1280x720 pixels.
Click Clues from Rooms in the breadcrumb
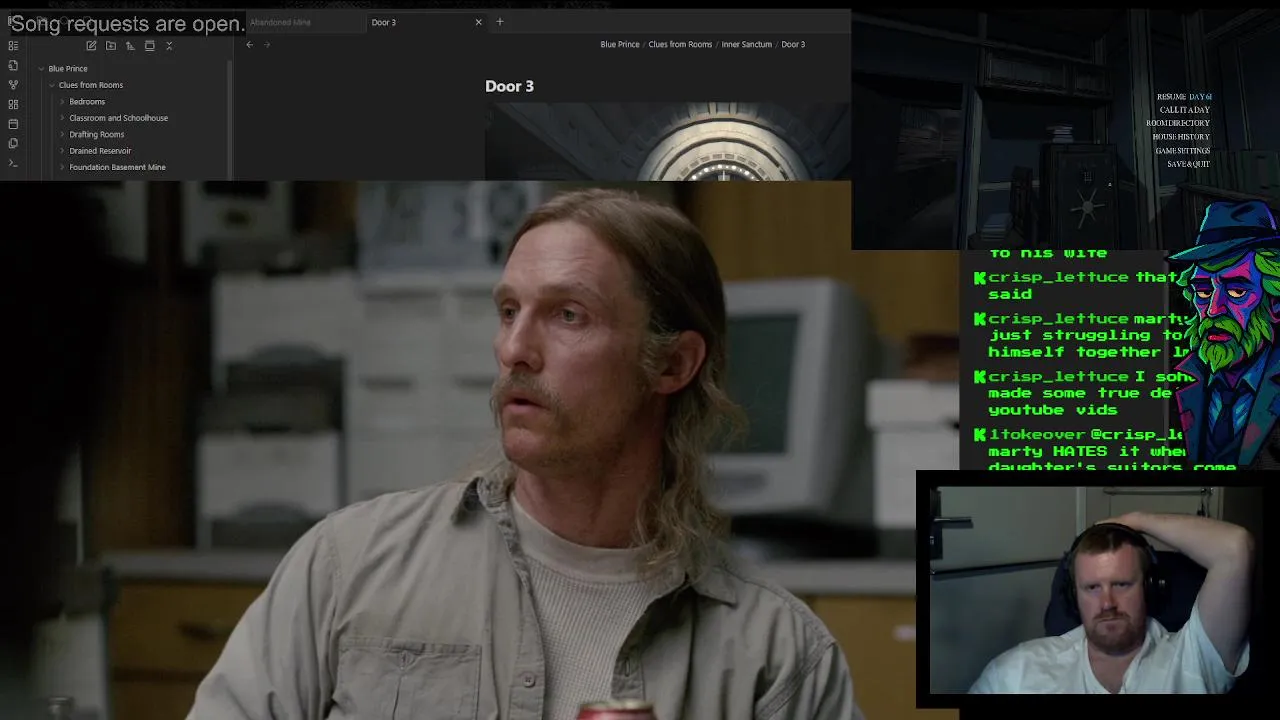pos(680,44)
